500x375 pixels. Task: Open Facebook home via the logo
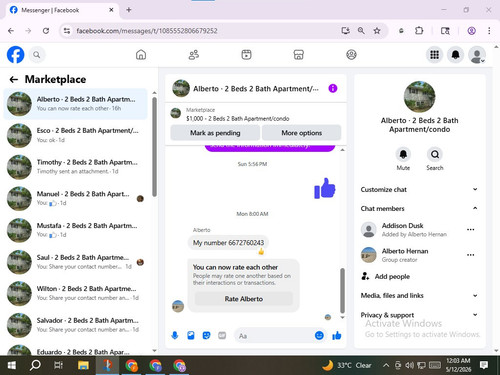[x=16, y=55]
